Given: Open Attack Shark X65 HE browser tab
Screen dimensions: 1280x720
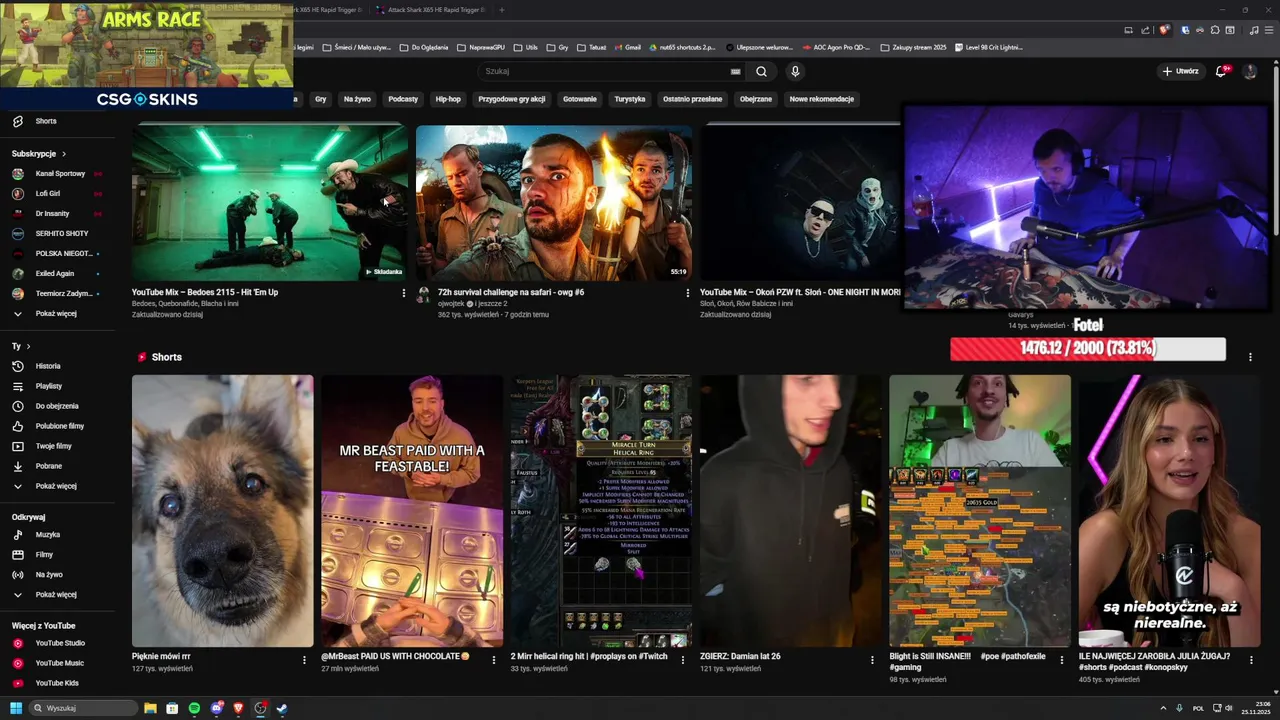Looking at the screenshot, I should (x=430, y=10).
